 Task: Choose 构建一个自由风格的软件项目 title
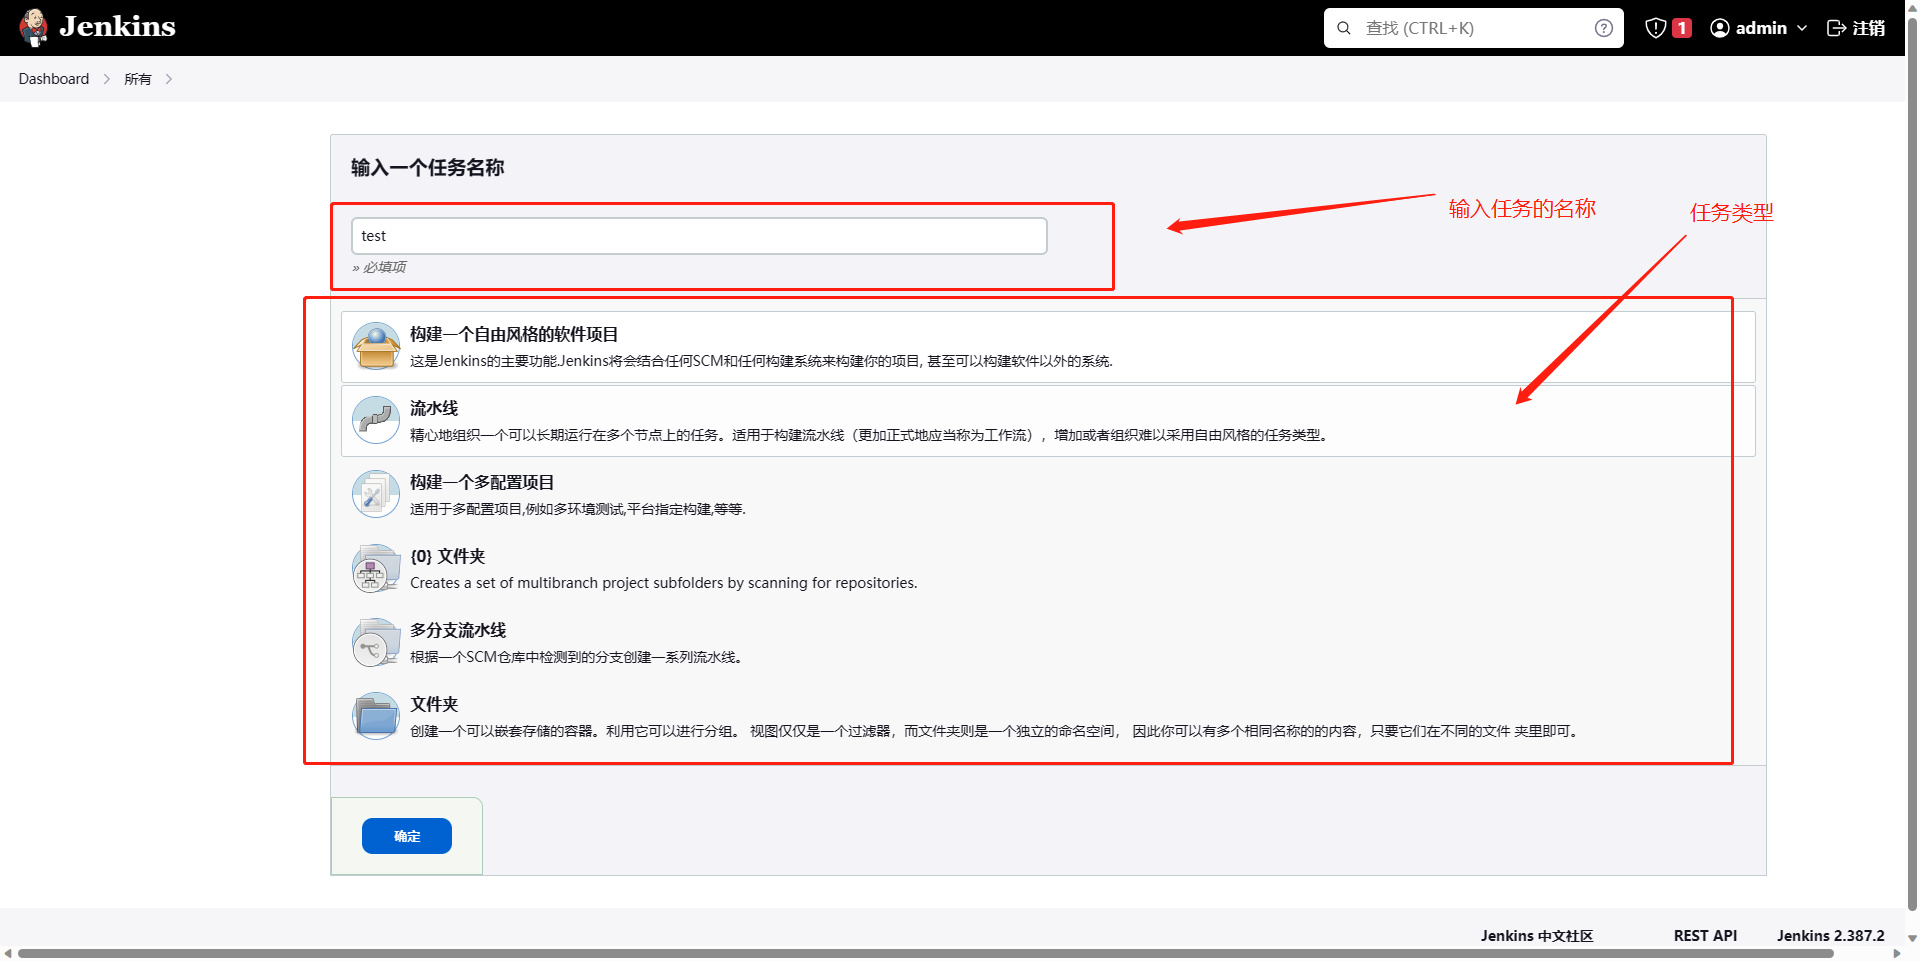[514, 334]
